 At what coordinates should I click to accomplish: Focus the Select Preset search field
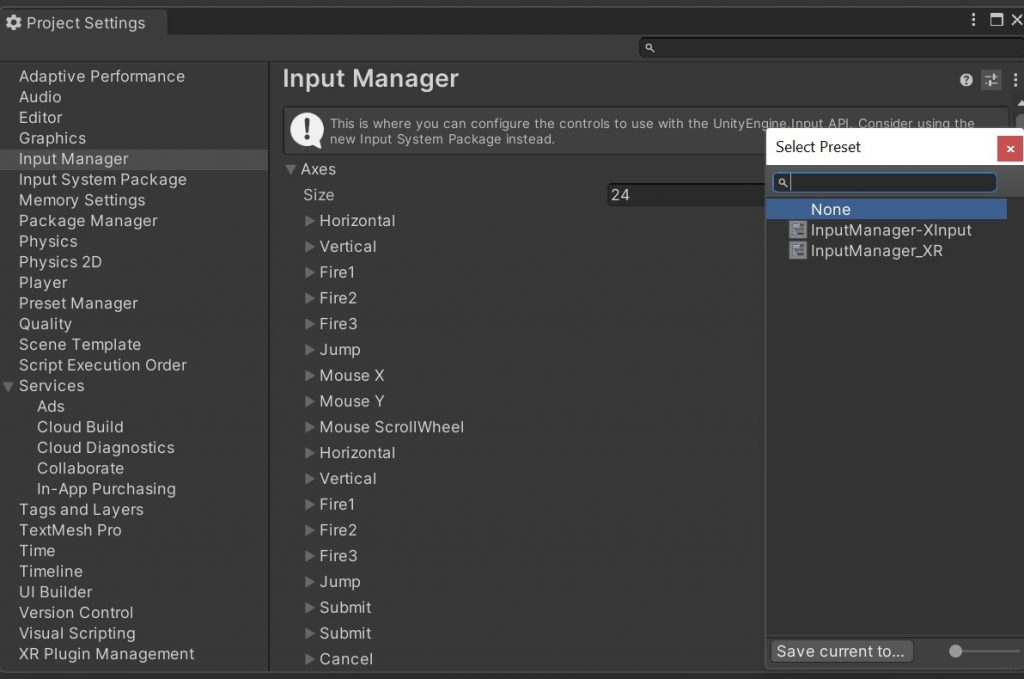pos(885,183)
